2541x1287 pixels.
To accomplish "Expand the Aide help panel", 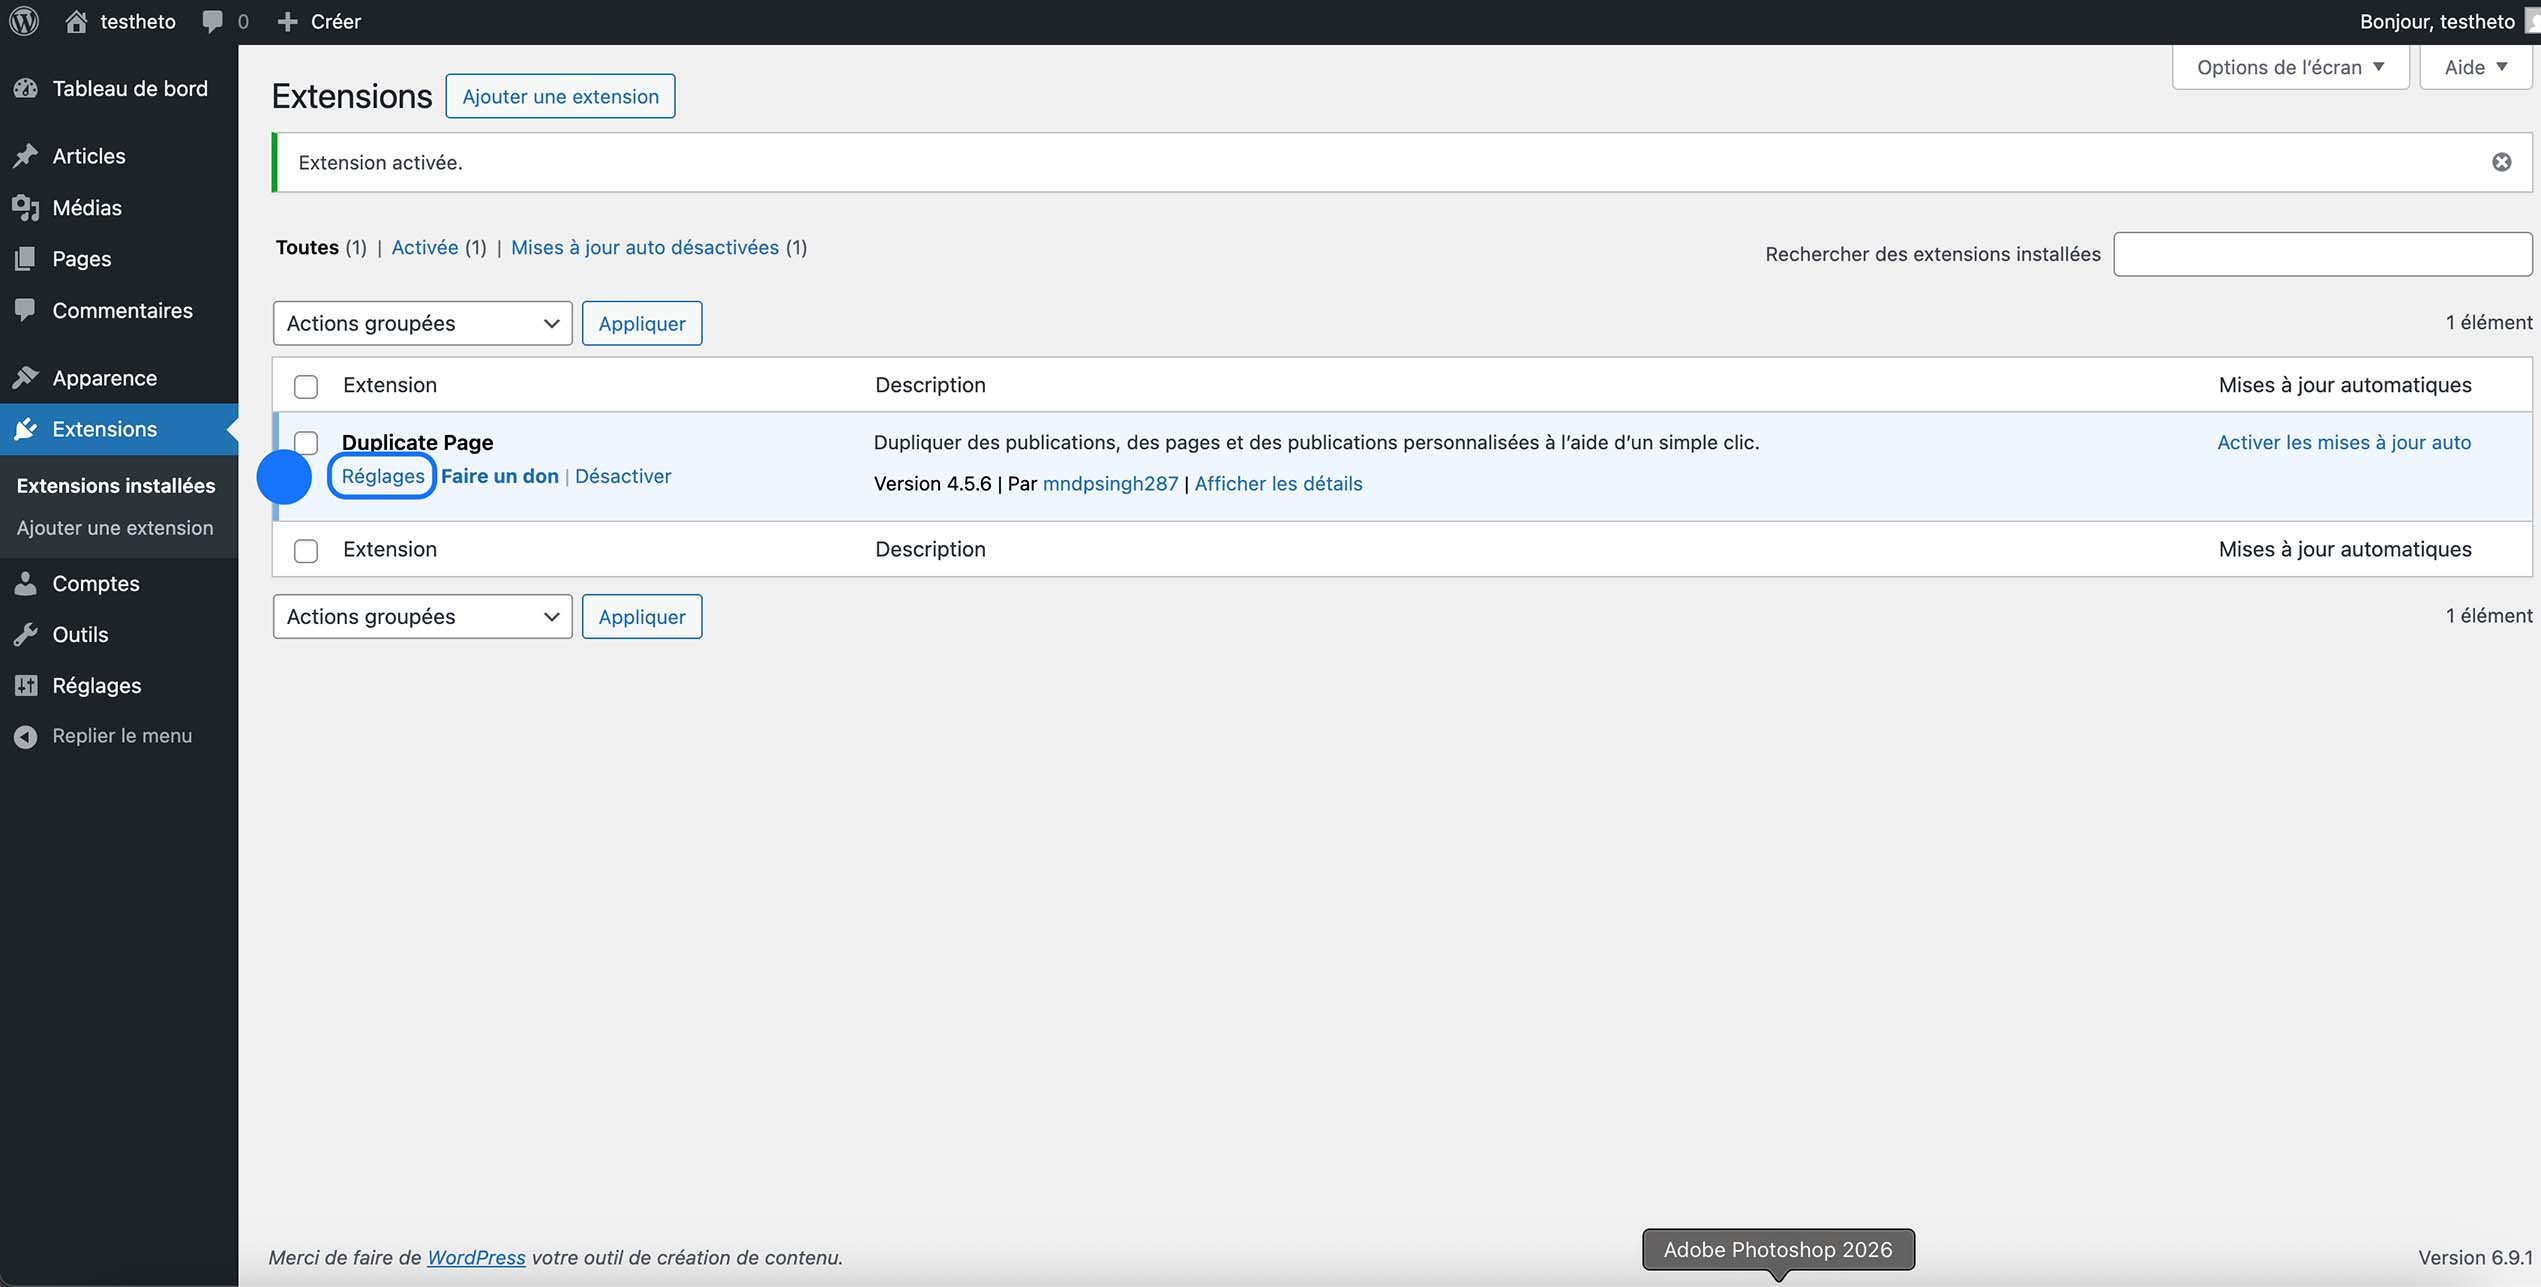I will (2475, 66).
